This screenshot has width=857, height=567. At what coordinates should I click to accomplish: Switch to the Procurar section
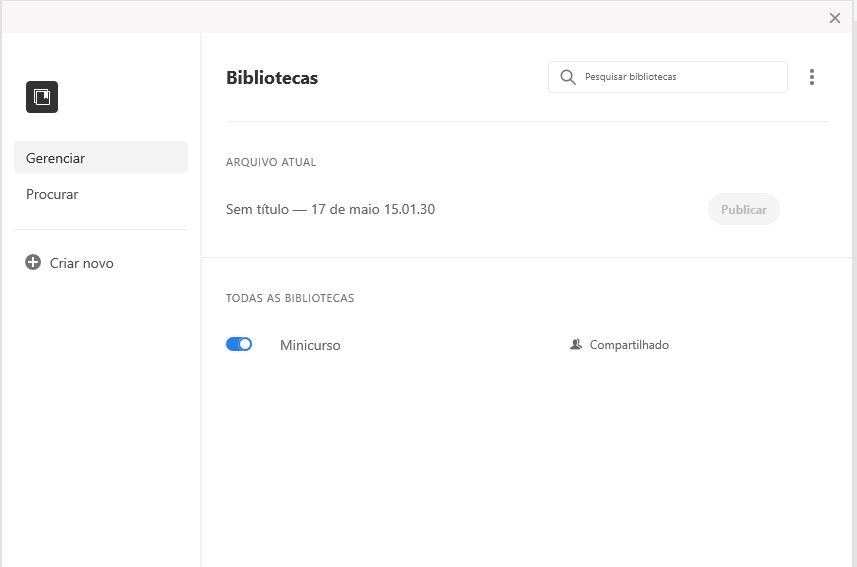tap(52, 194)
